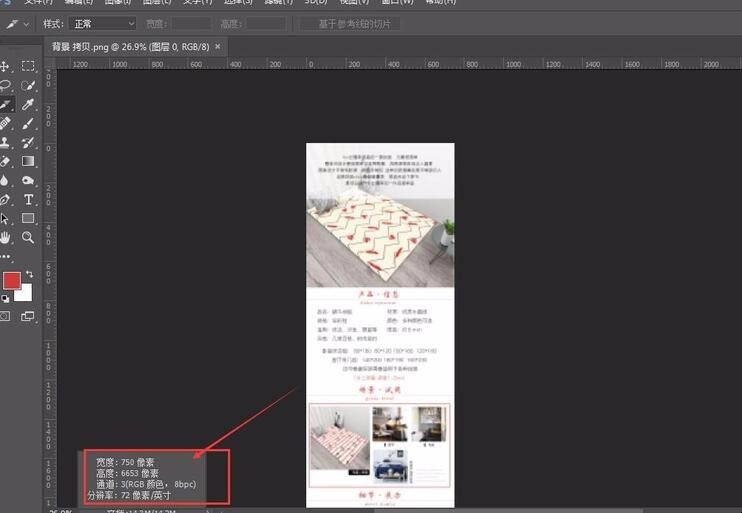Screen dimensions: 742x513
Task: Switch to the 背景 拷贝.png document tab
Action: 130,47
